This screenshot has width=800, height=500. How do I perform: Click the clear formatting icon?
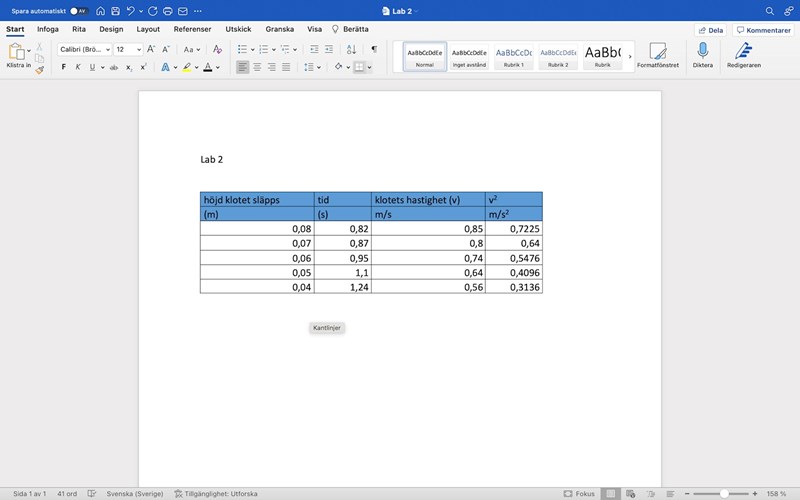point(217,49)
